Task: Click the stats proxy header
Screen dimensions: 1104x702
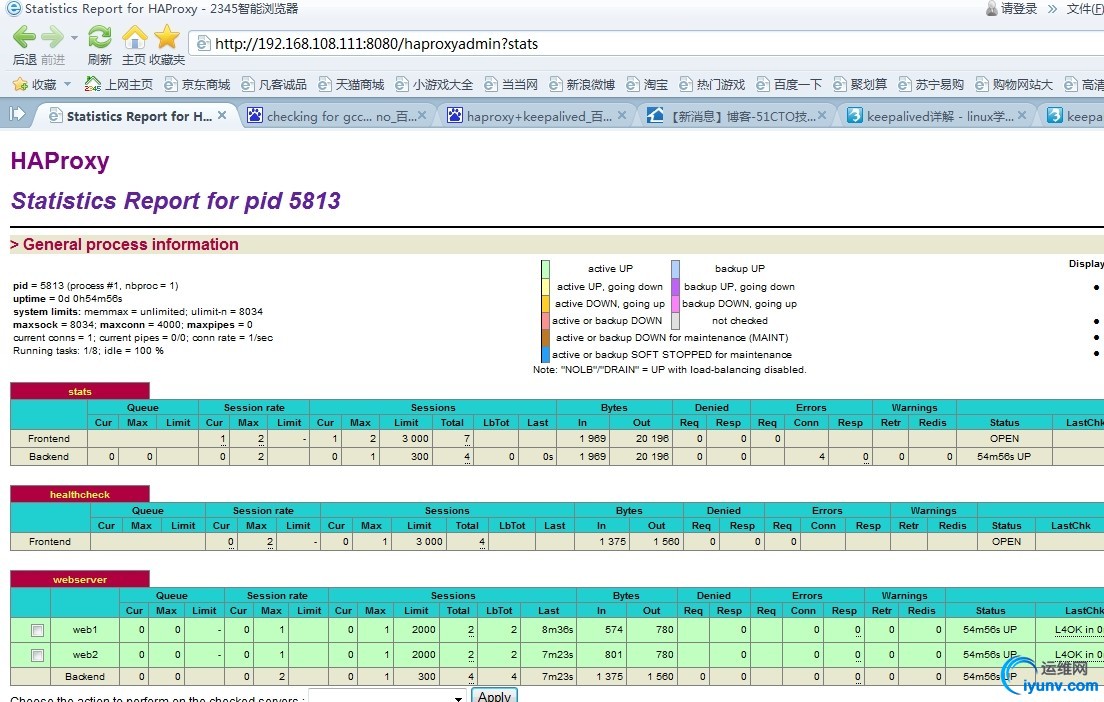Action: [x=80, y=391]
